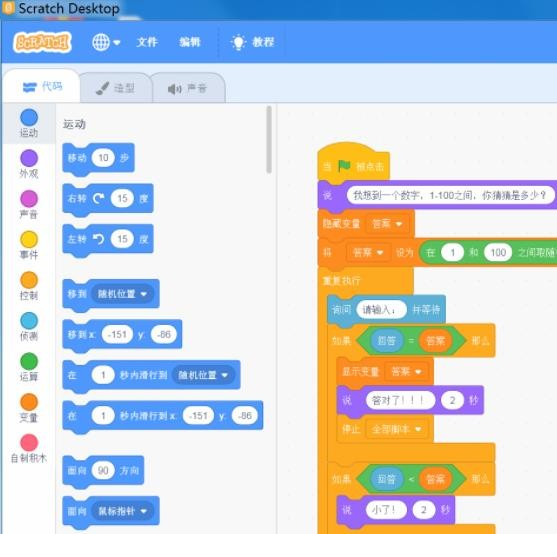Image resolution: width=557 pixels, height=557 pixels.
Task: Open 教程 with the lightbulb icon
Action: coord(252,43)
